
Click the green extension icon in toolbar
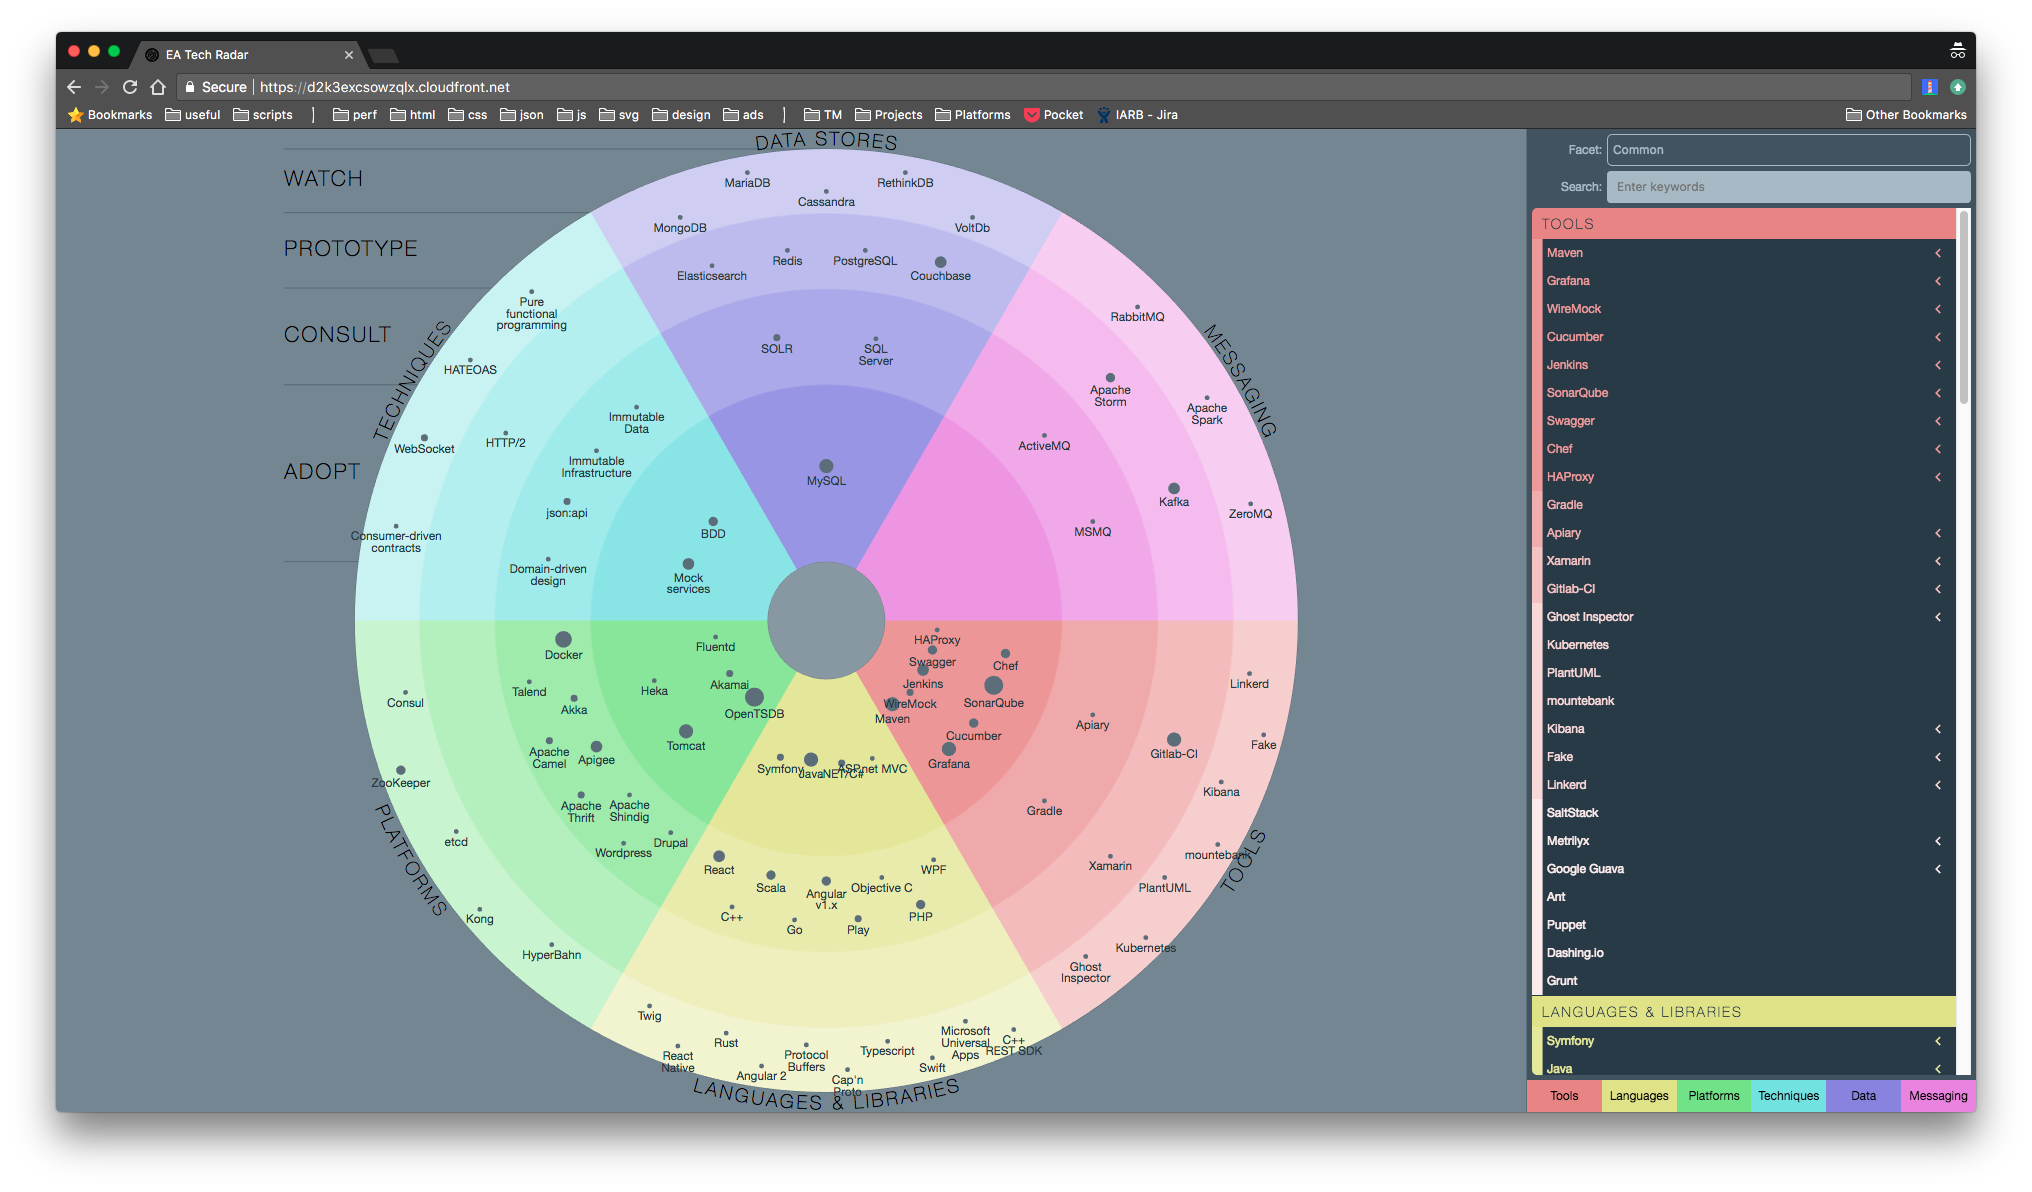click(x=1957, y=87)
